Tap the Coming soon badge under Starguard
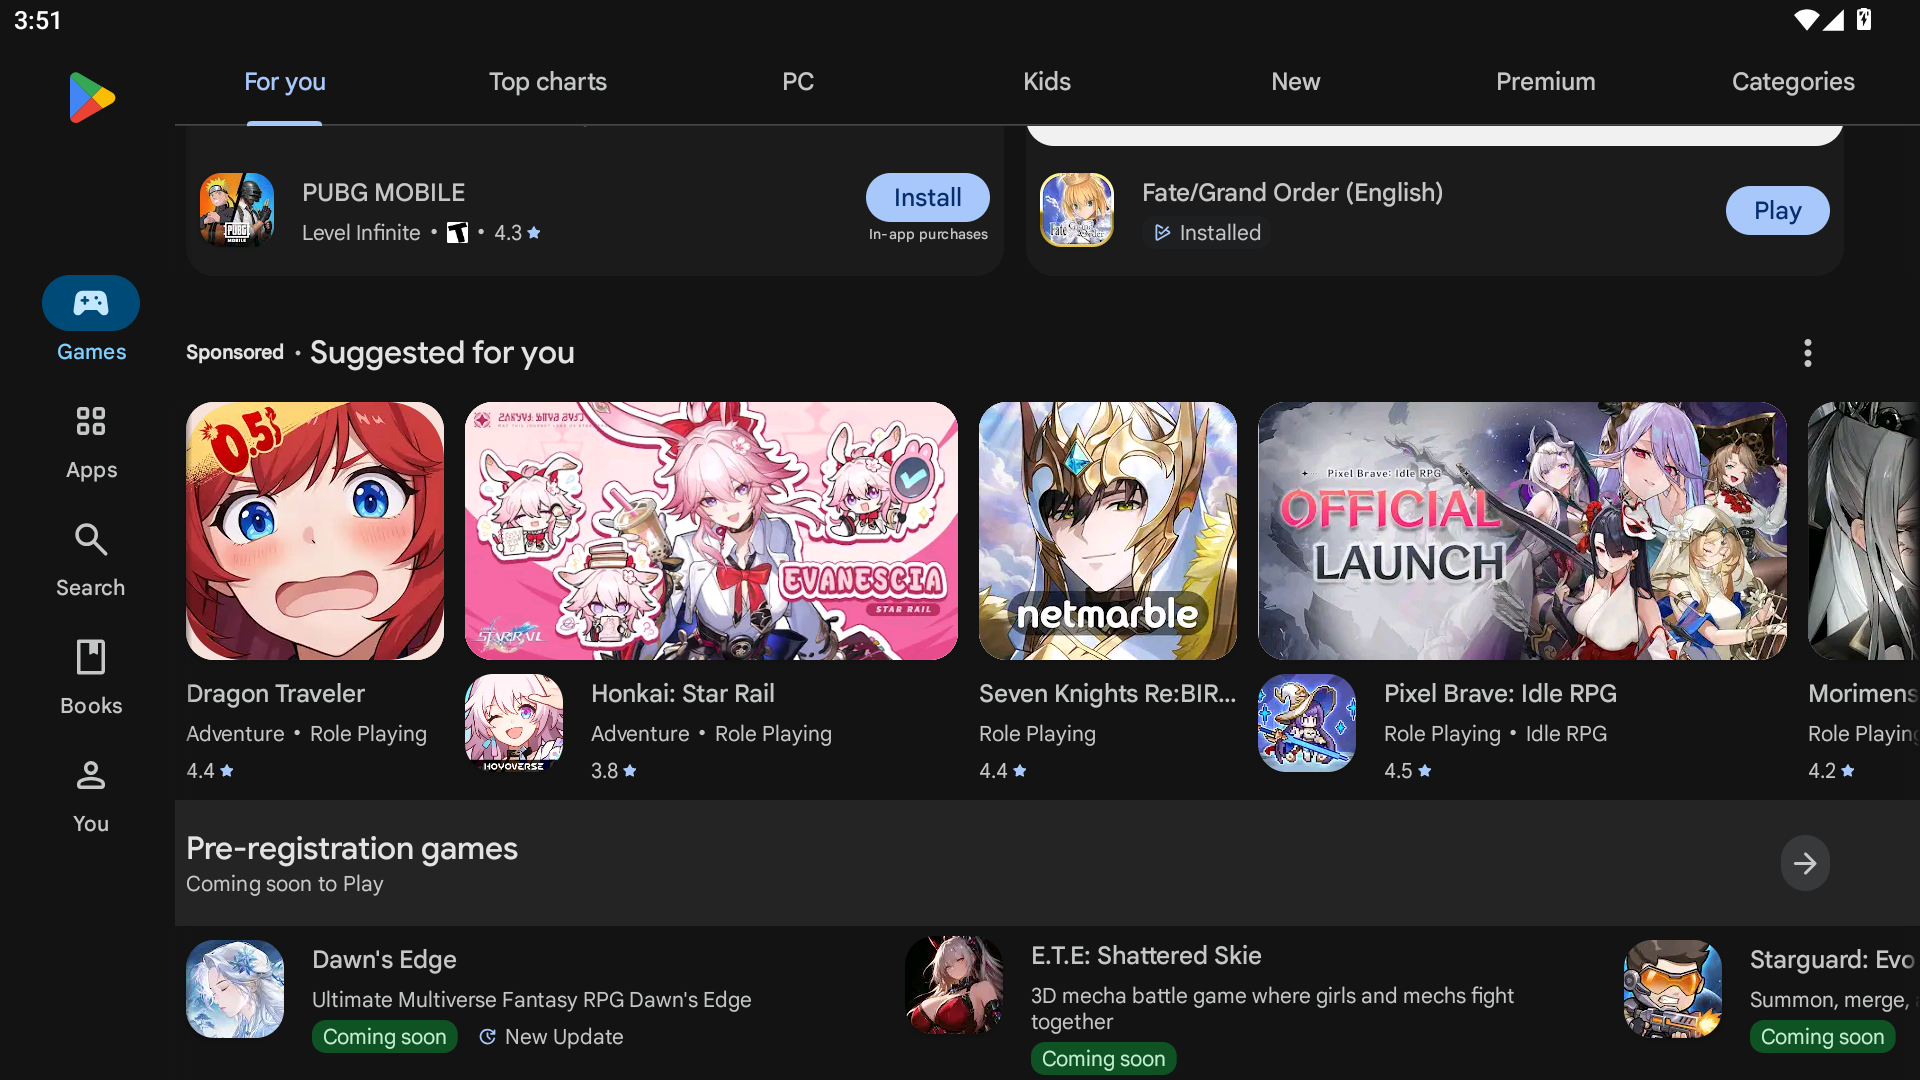 1823,1037
